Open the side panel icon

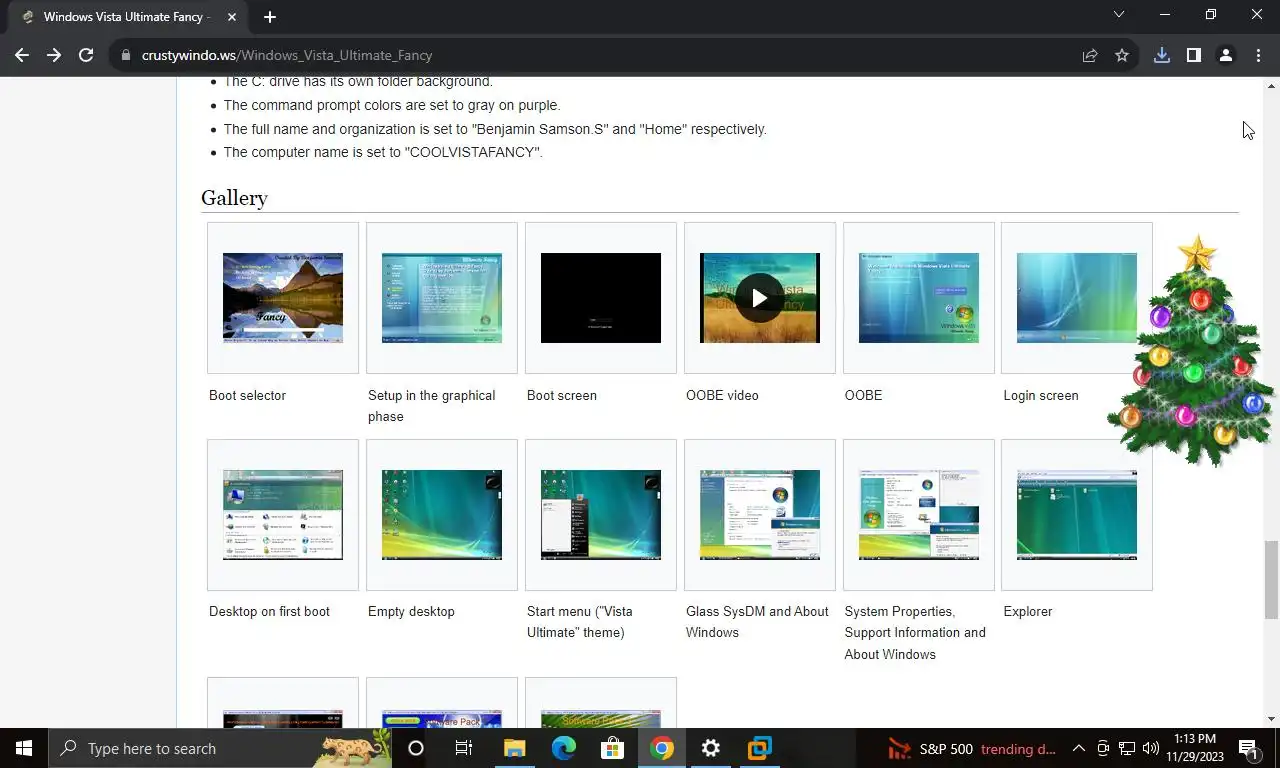(1193, 55)
